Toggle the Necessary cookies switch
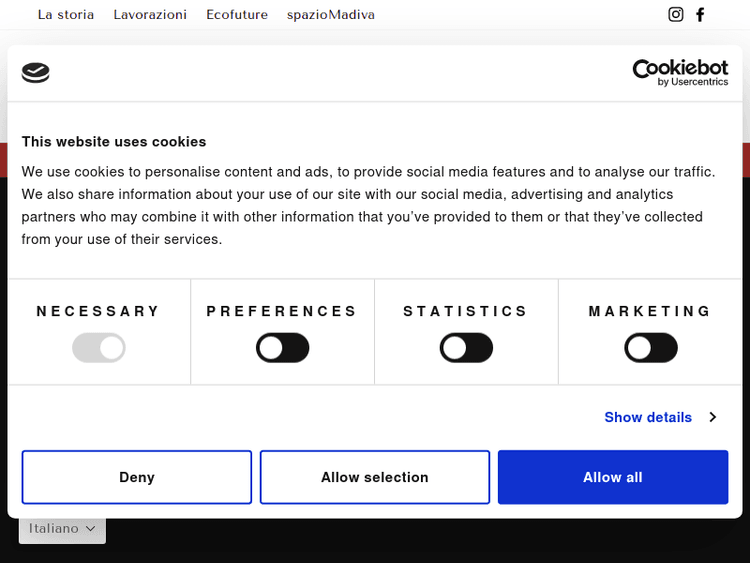This screenshot has height=563, width=750. coord(99,348)
